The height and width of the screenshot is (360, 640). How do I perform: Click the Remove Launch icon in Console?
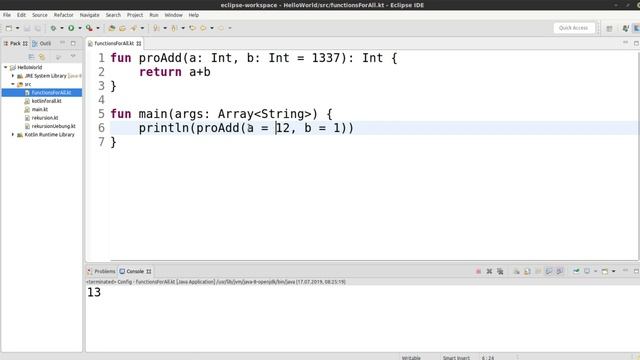pos(489,271)
